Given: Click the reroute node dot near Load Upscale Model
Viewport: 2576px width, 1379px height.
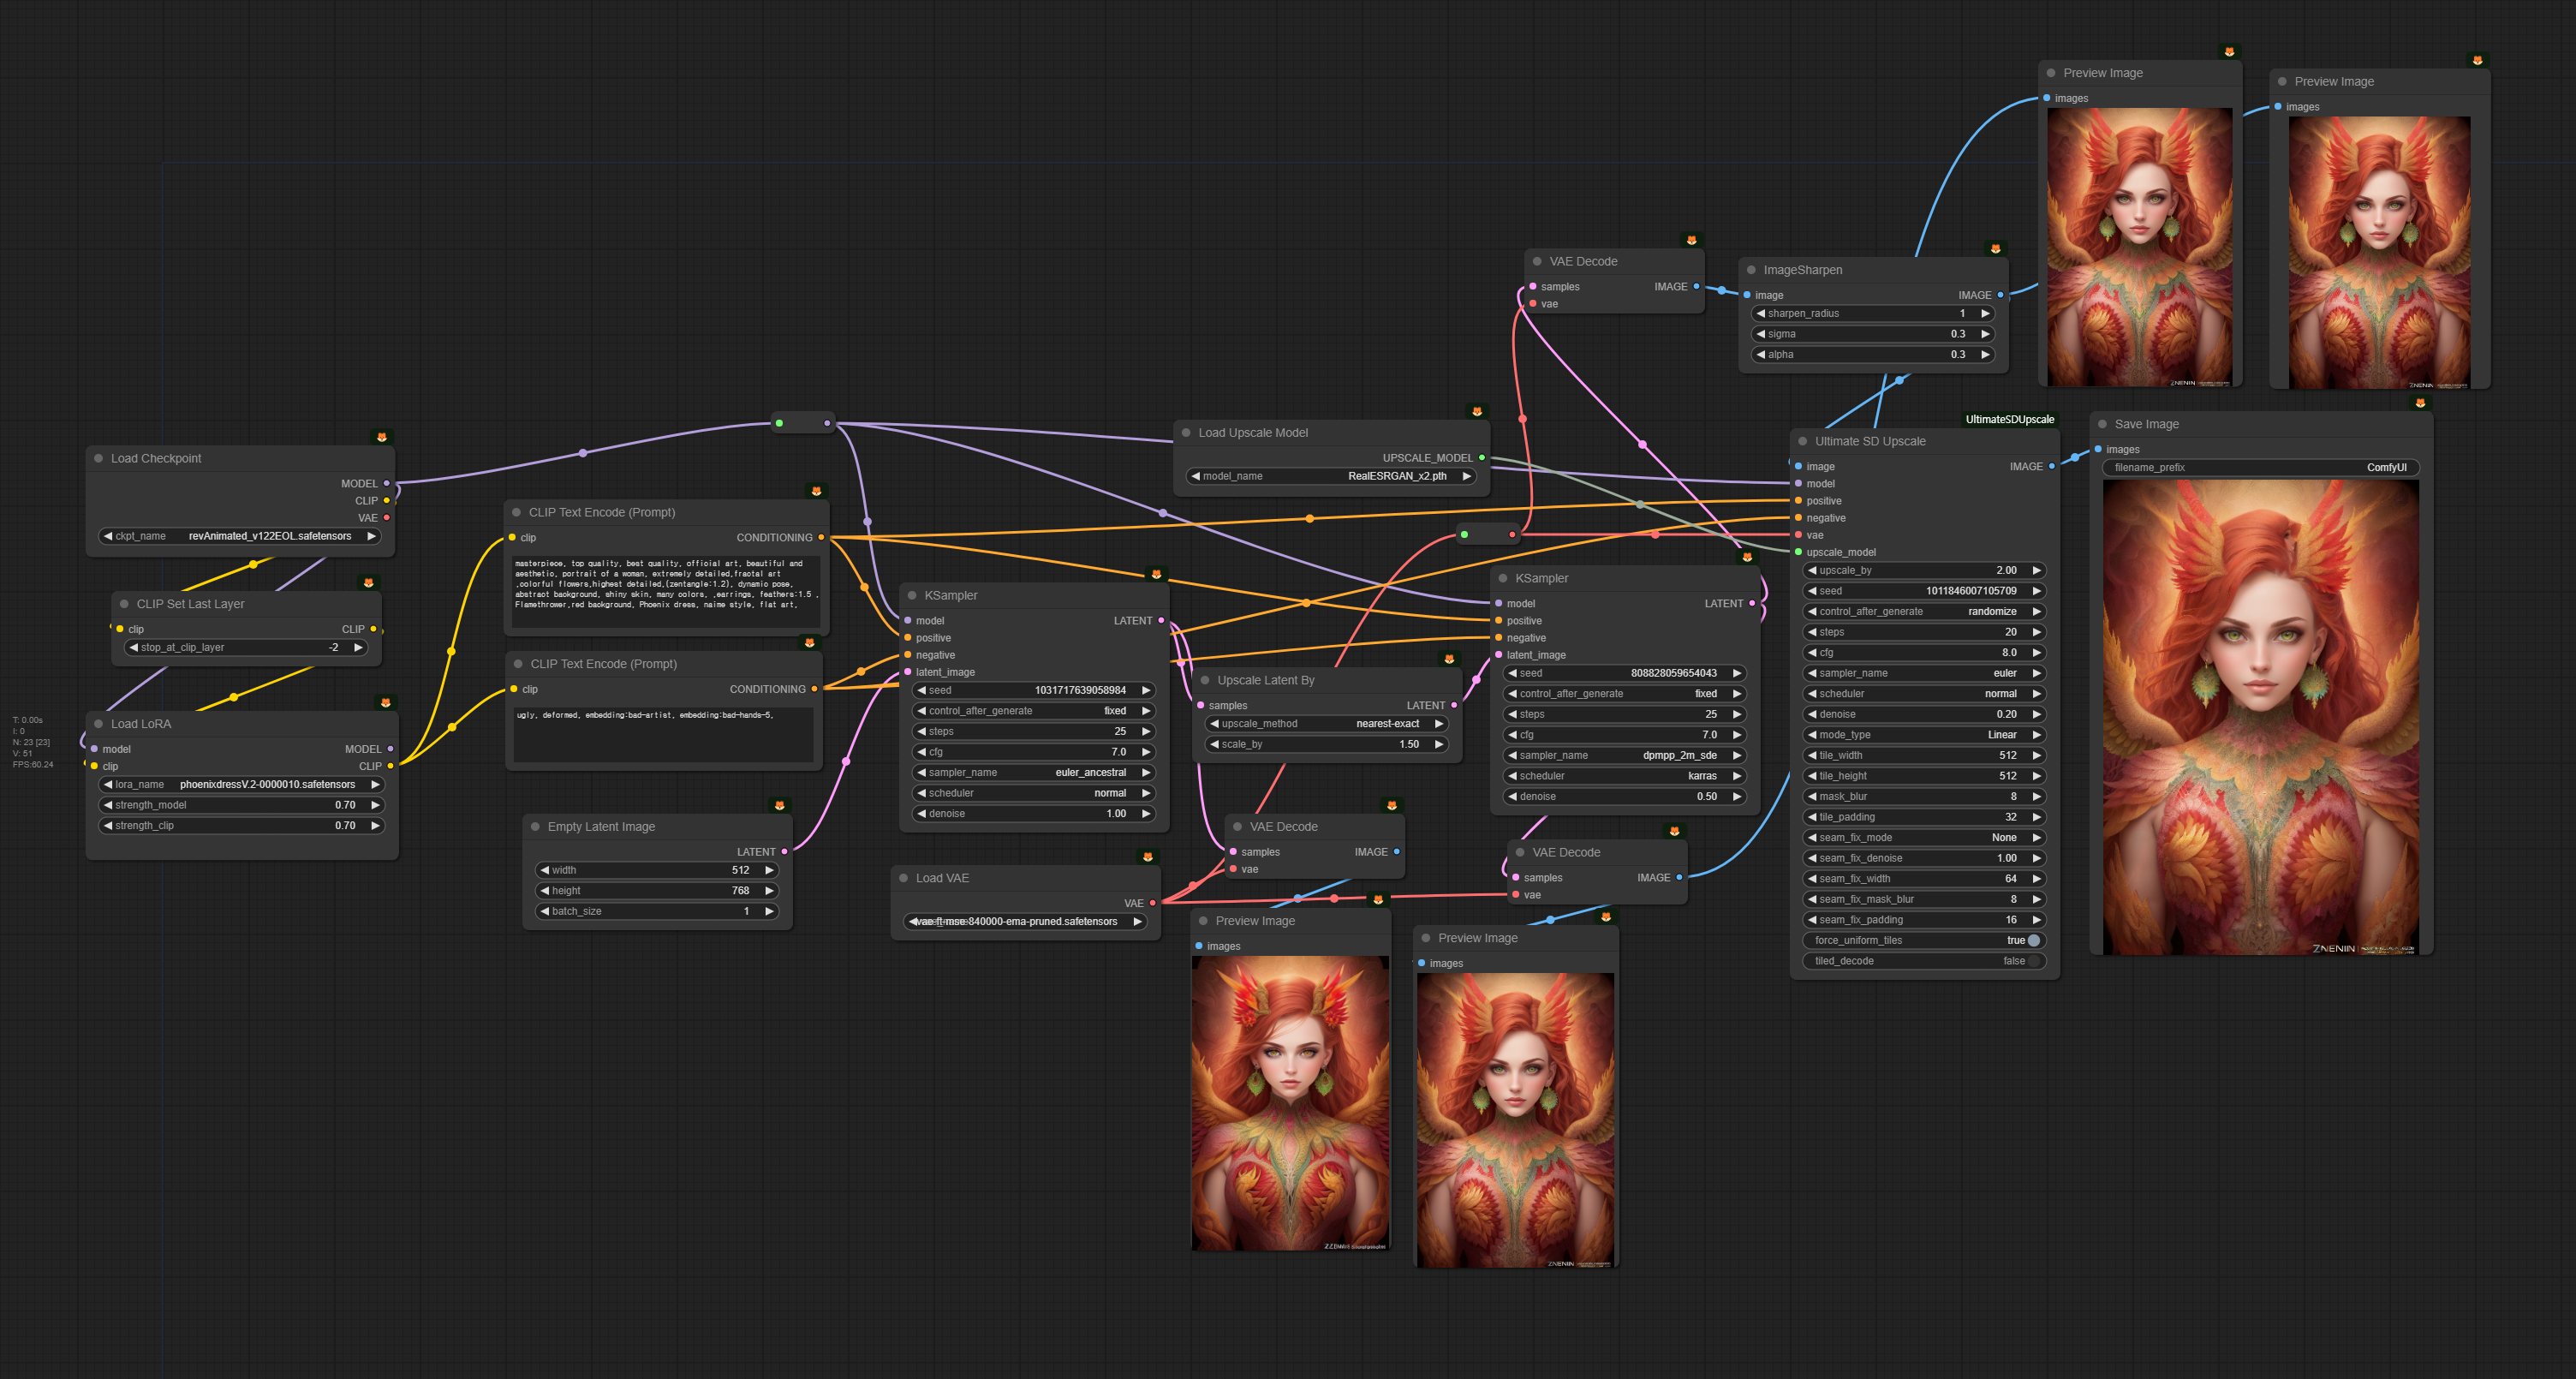Looking at the screenshot, I should [x=1464, y=534].
